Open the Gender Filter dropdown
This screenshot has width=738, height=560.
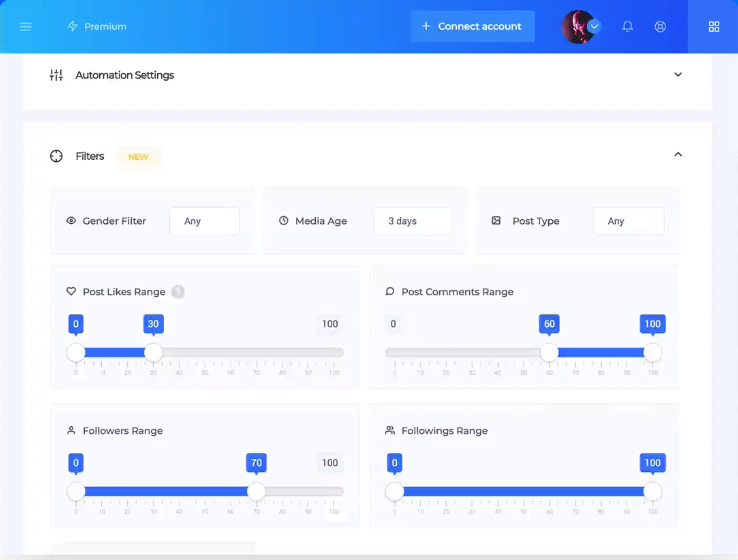click(x=204, y=221)
